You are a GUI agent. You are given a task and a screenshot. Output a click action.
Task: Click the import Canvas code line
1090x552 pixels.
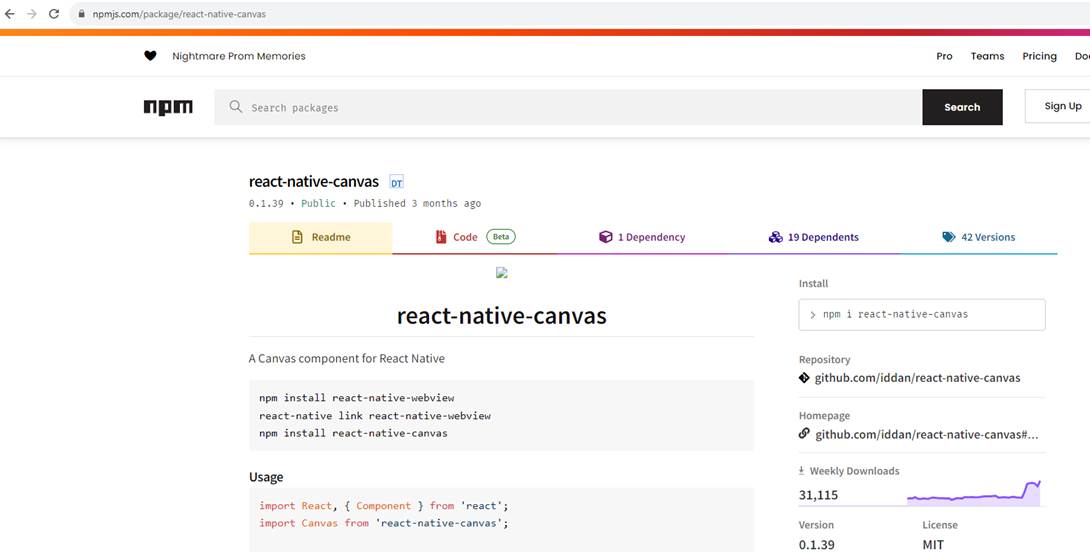tap(384, 523)
